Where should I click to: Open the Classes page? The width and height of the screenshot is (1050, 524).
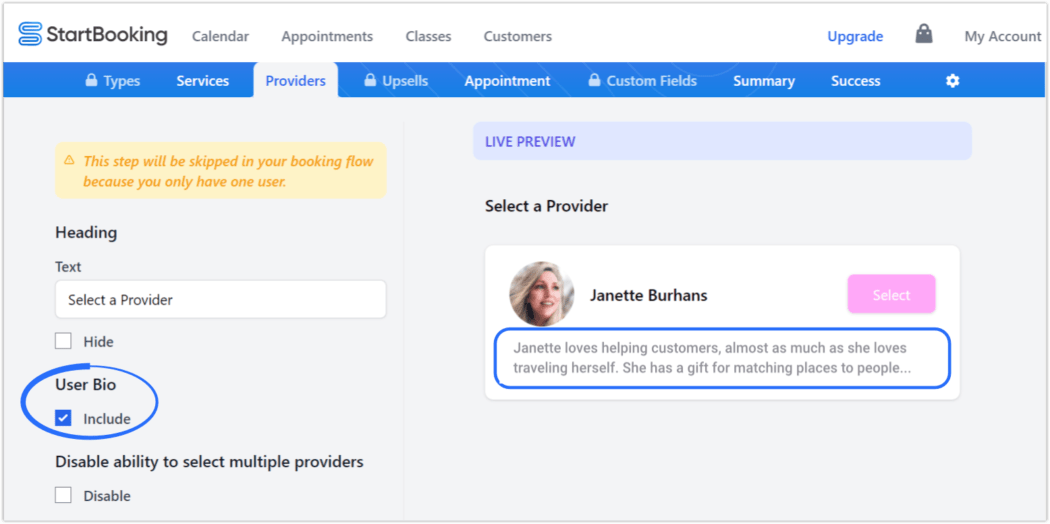(428, 36)
